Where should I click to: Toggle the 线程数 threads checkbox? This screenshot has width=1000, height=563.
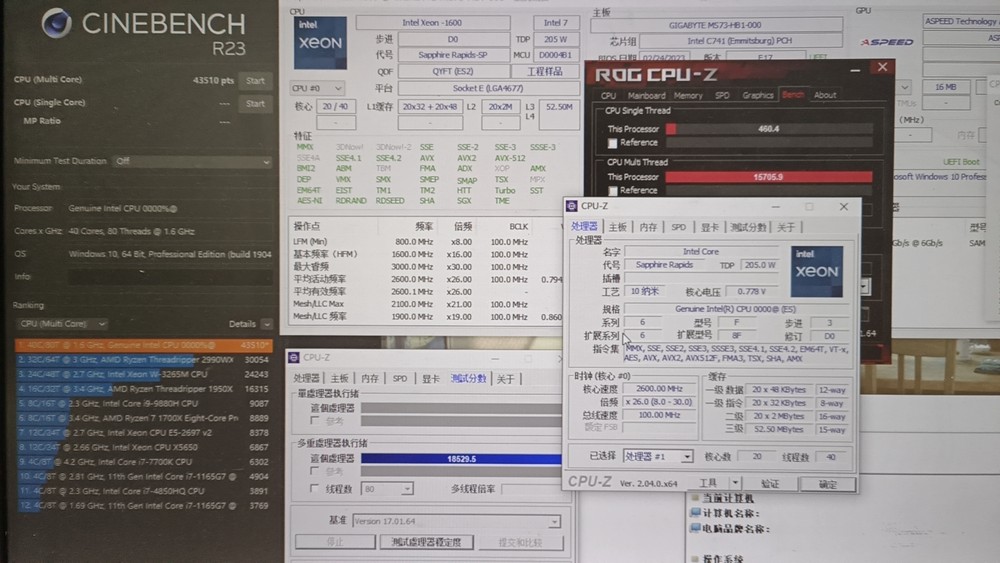pos(314,488)
